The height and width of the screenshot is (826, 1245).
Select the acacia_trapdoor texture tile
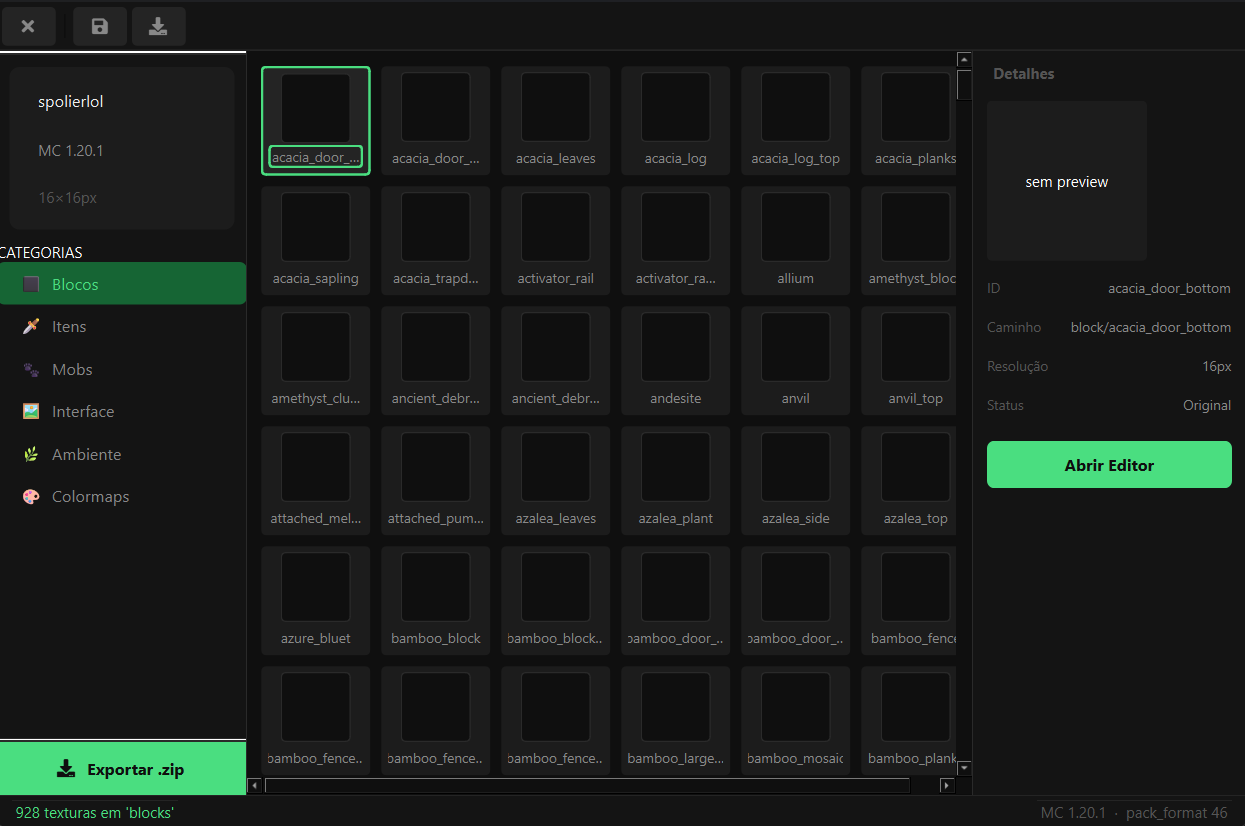pyautogui.click(x=436, y=241)
